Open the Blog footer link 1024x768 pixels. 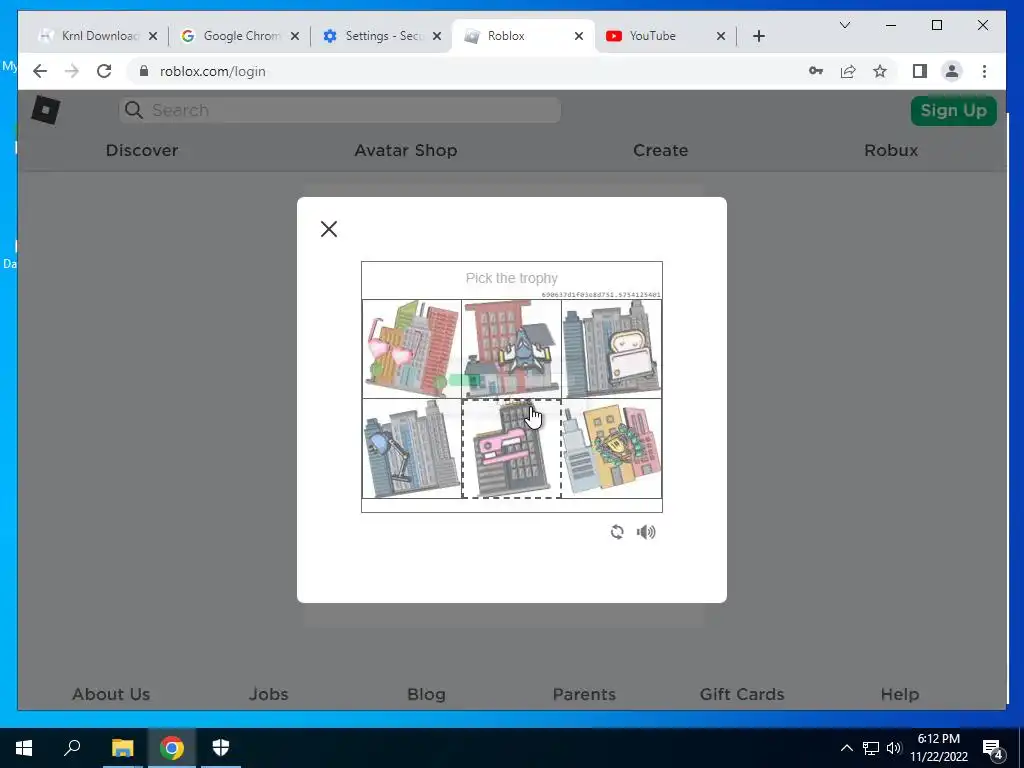[x=426, y=694]
